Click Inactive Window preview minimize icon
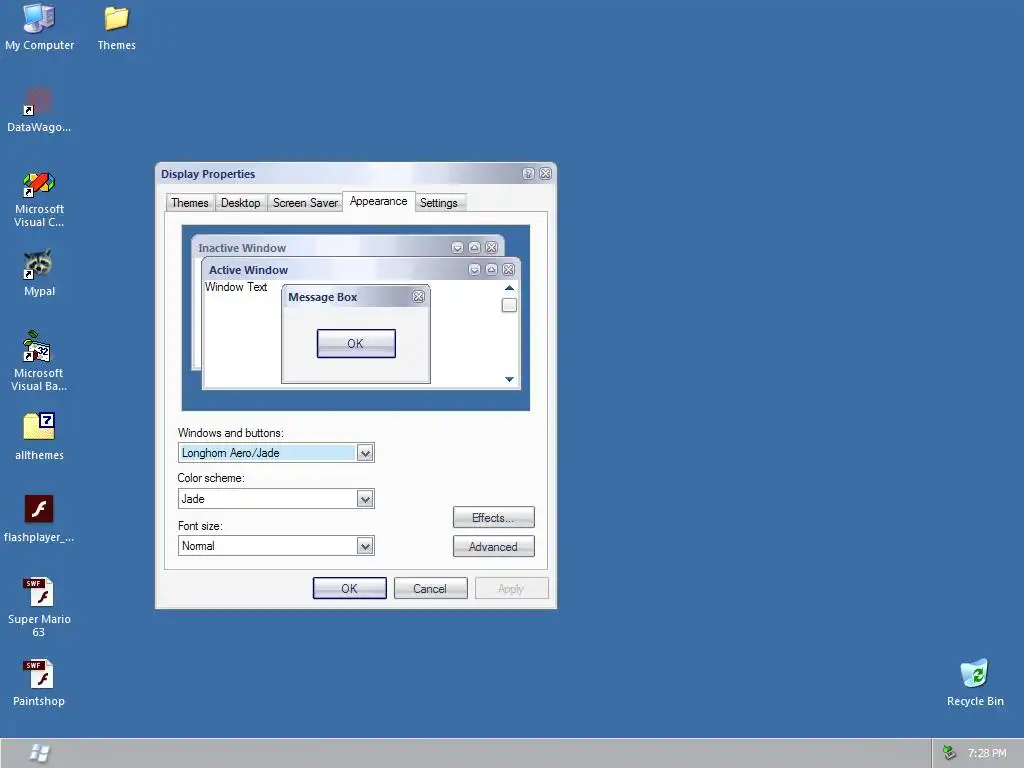1024x768 pixels. coord(457,248)
